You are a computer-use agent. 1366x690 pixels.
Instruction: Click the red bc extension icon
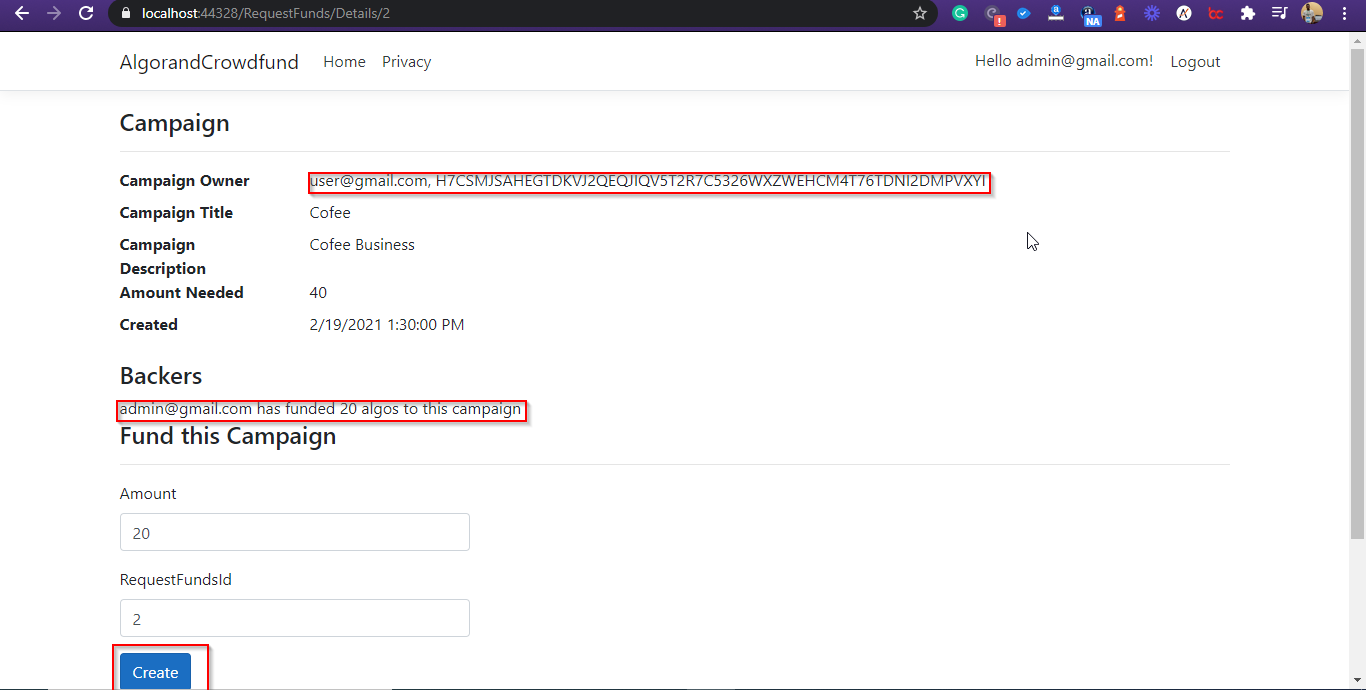[1216, 14]
